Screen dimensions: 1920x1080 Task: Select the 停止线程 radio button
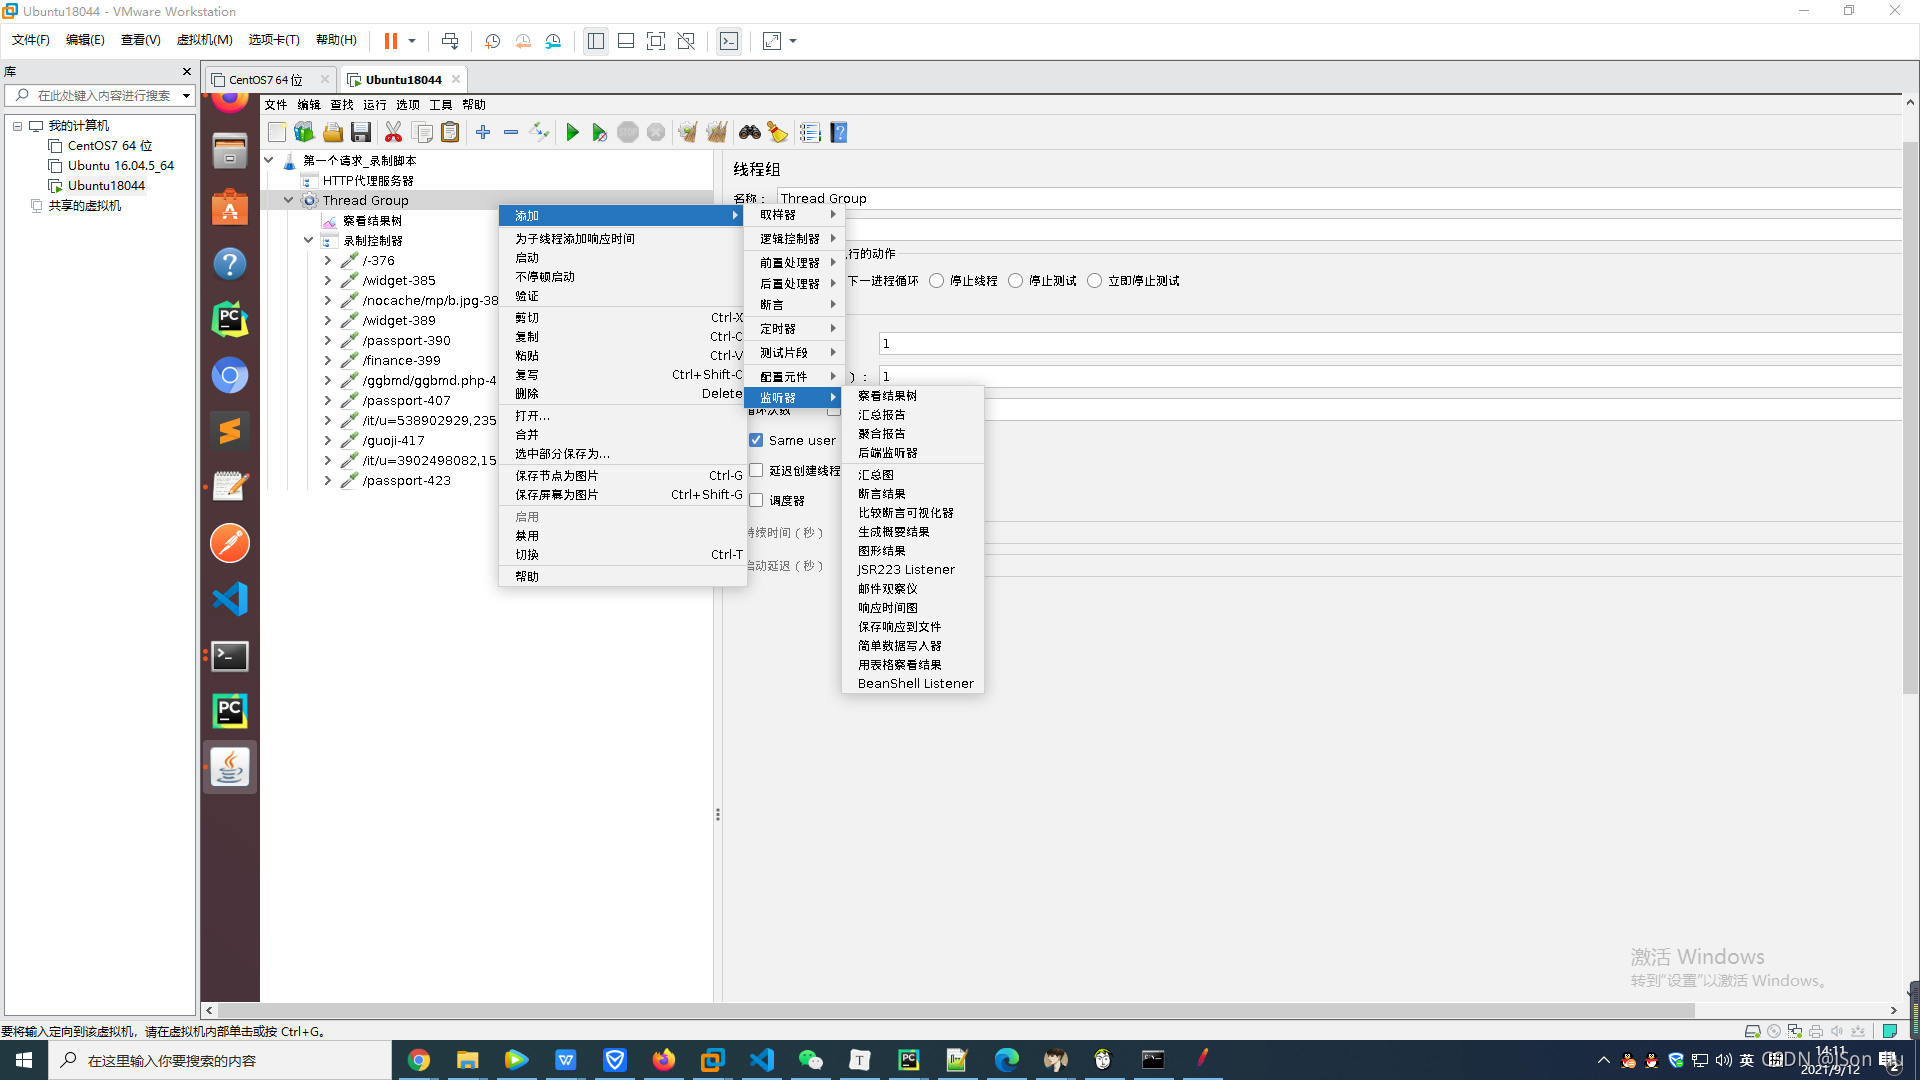coord(937,281)
